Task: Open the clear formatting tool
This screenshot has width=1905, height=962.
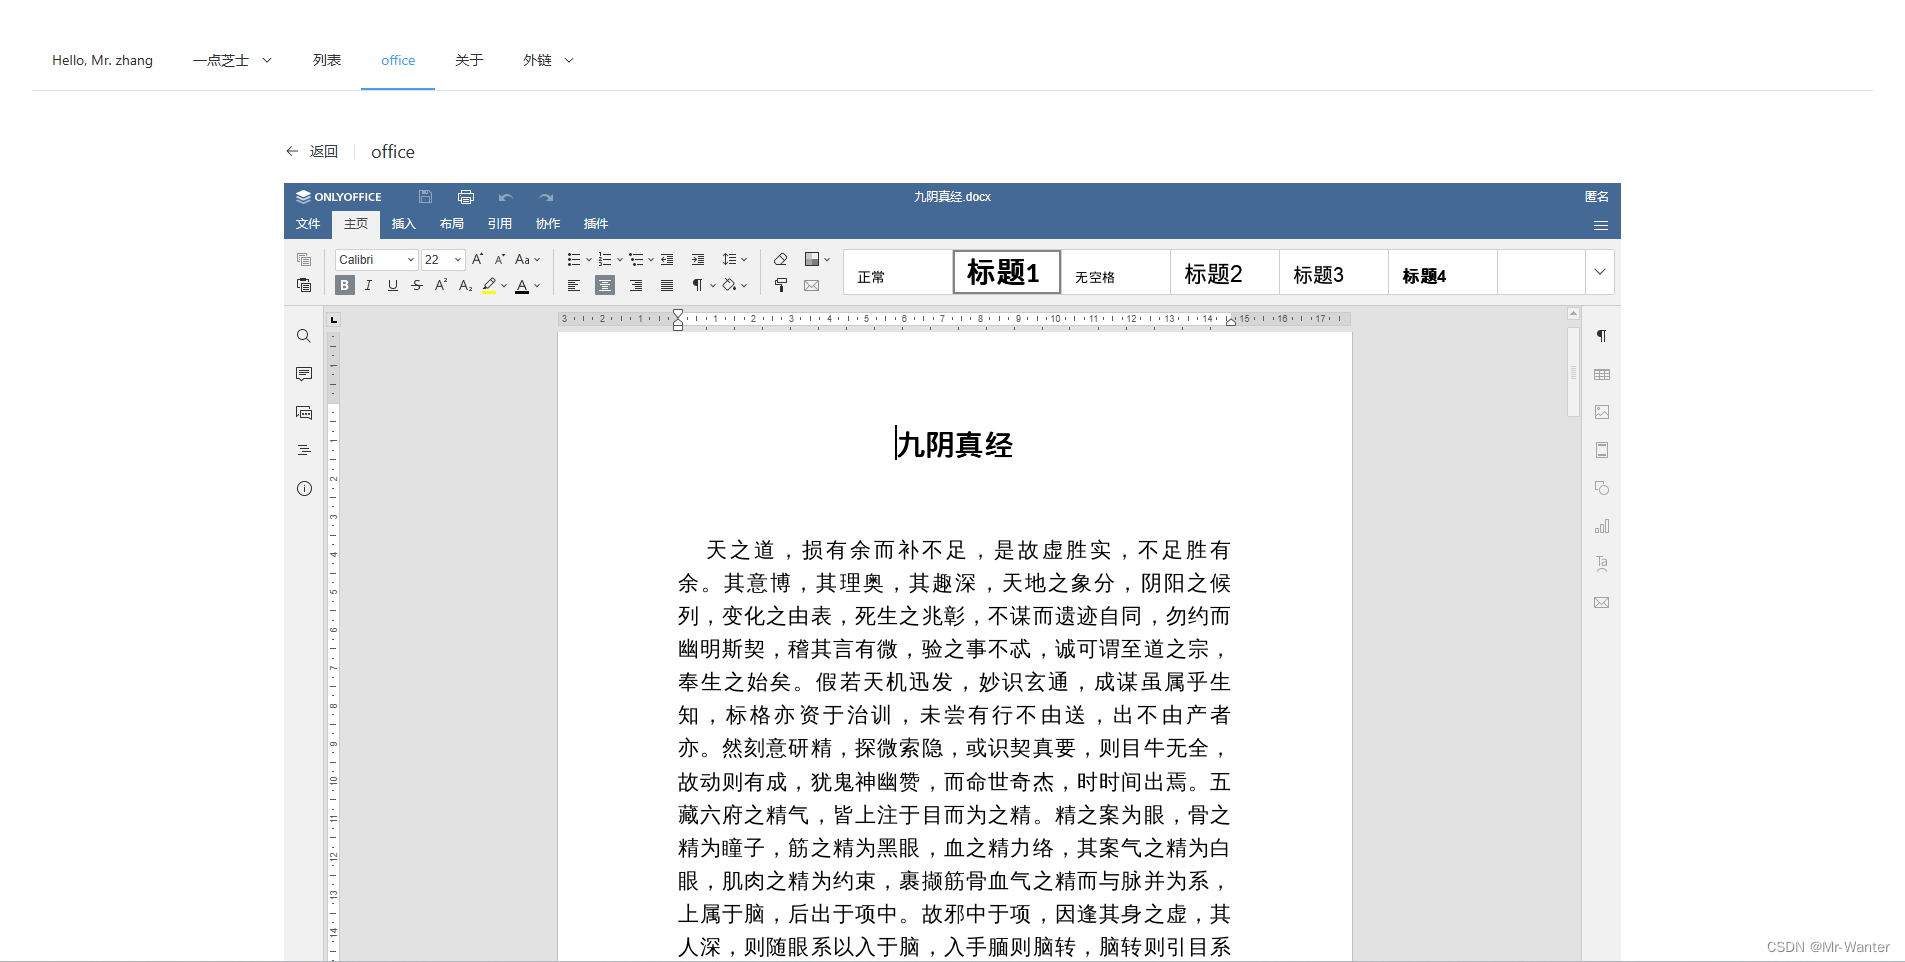Action: pos(780,258)
